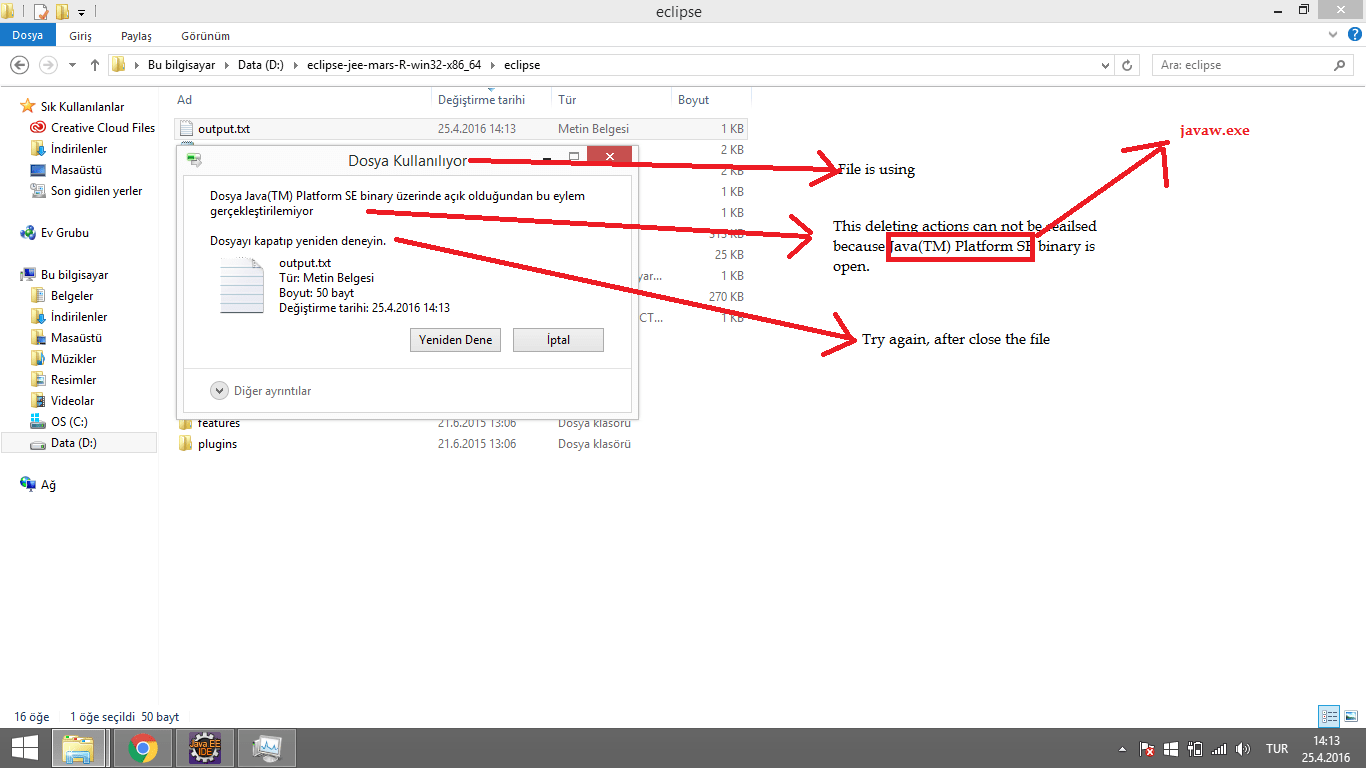Select Sık Kullanılanlar in the sidebar
Viewport: 1366px width, 768px height.
(x=82, y=107)
